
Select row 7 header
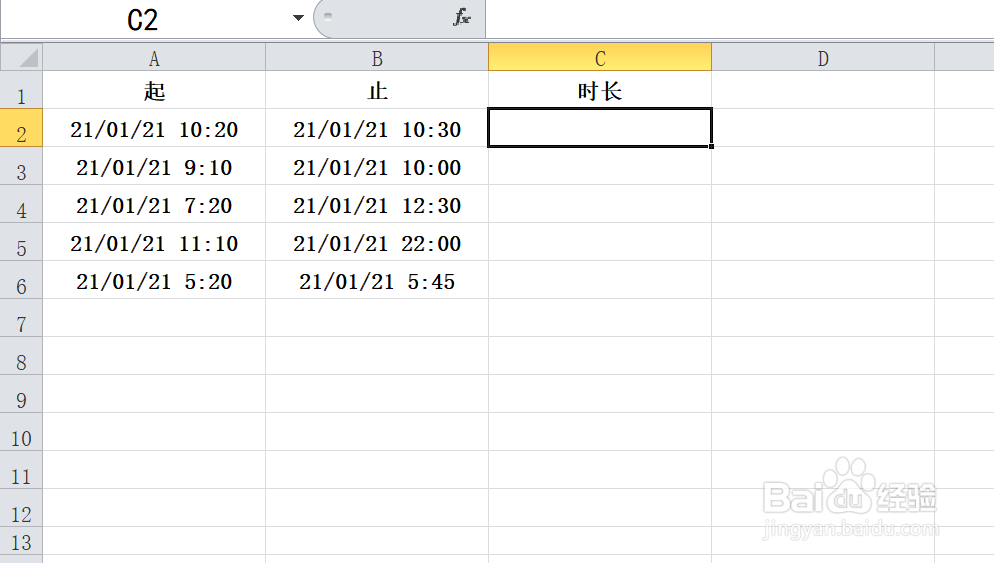[21, 322]
